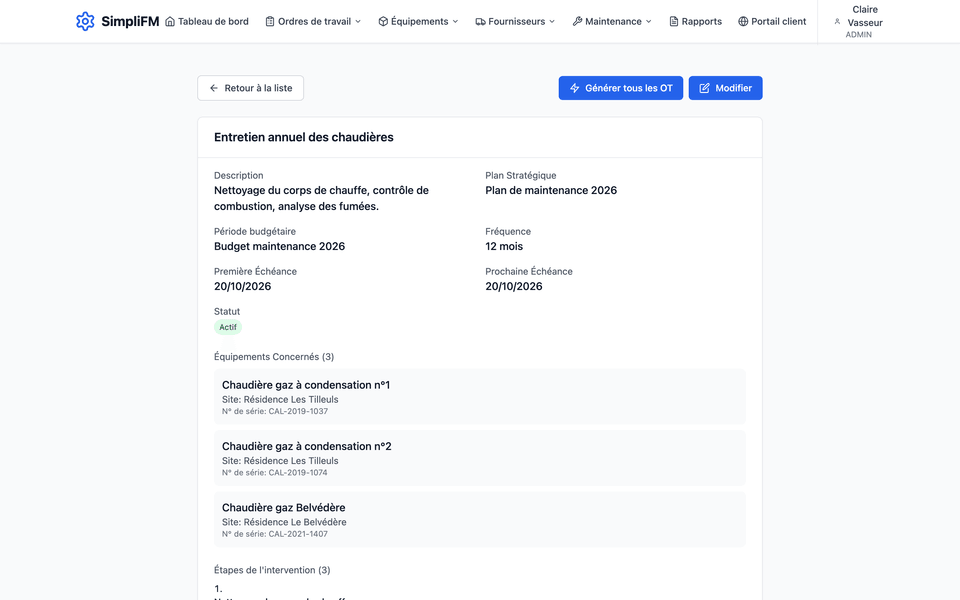Expand the Fournisseurs dropdown chevron
Viewport: 960px width, 600px height.
[552, 21]
